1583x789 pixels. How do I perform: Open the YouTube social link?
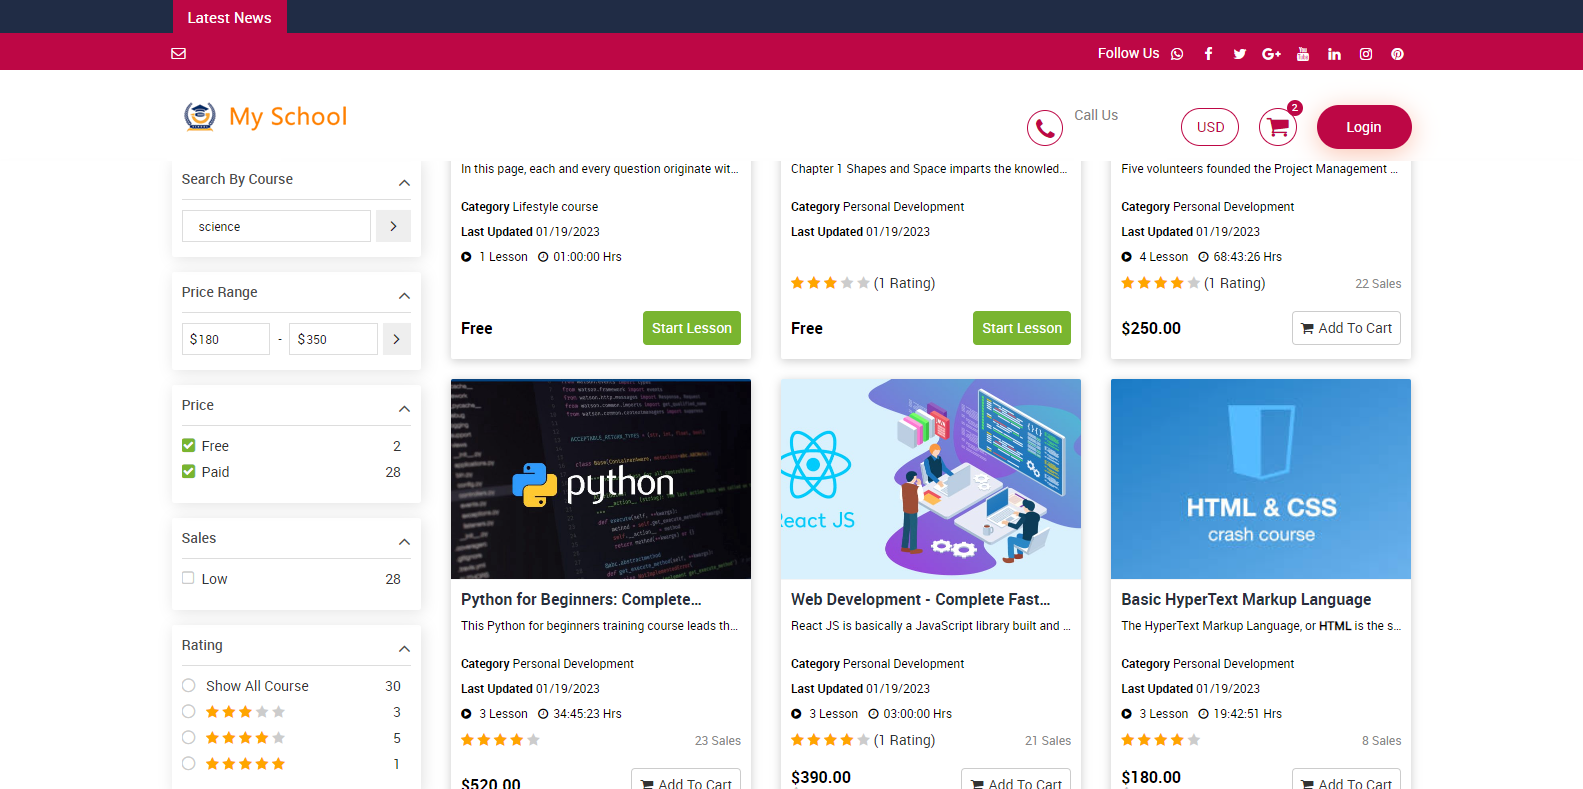point(1302,54)
